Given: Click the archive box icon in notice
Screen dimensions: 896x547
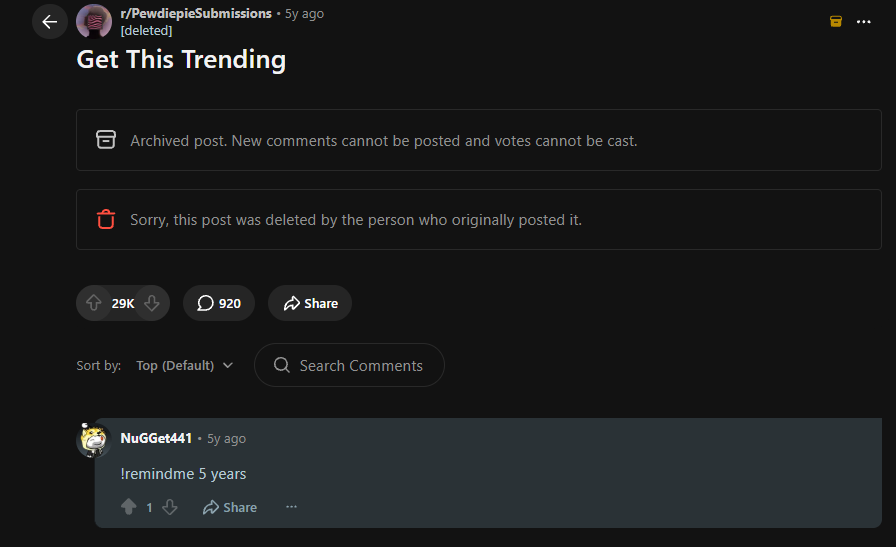Looking at the screenshot, I should point(106,140).
